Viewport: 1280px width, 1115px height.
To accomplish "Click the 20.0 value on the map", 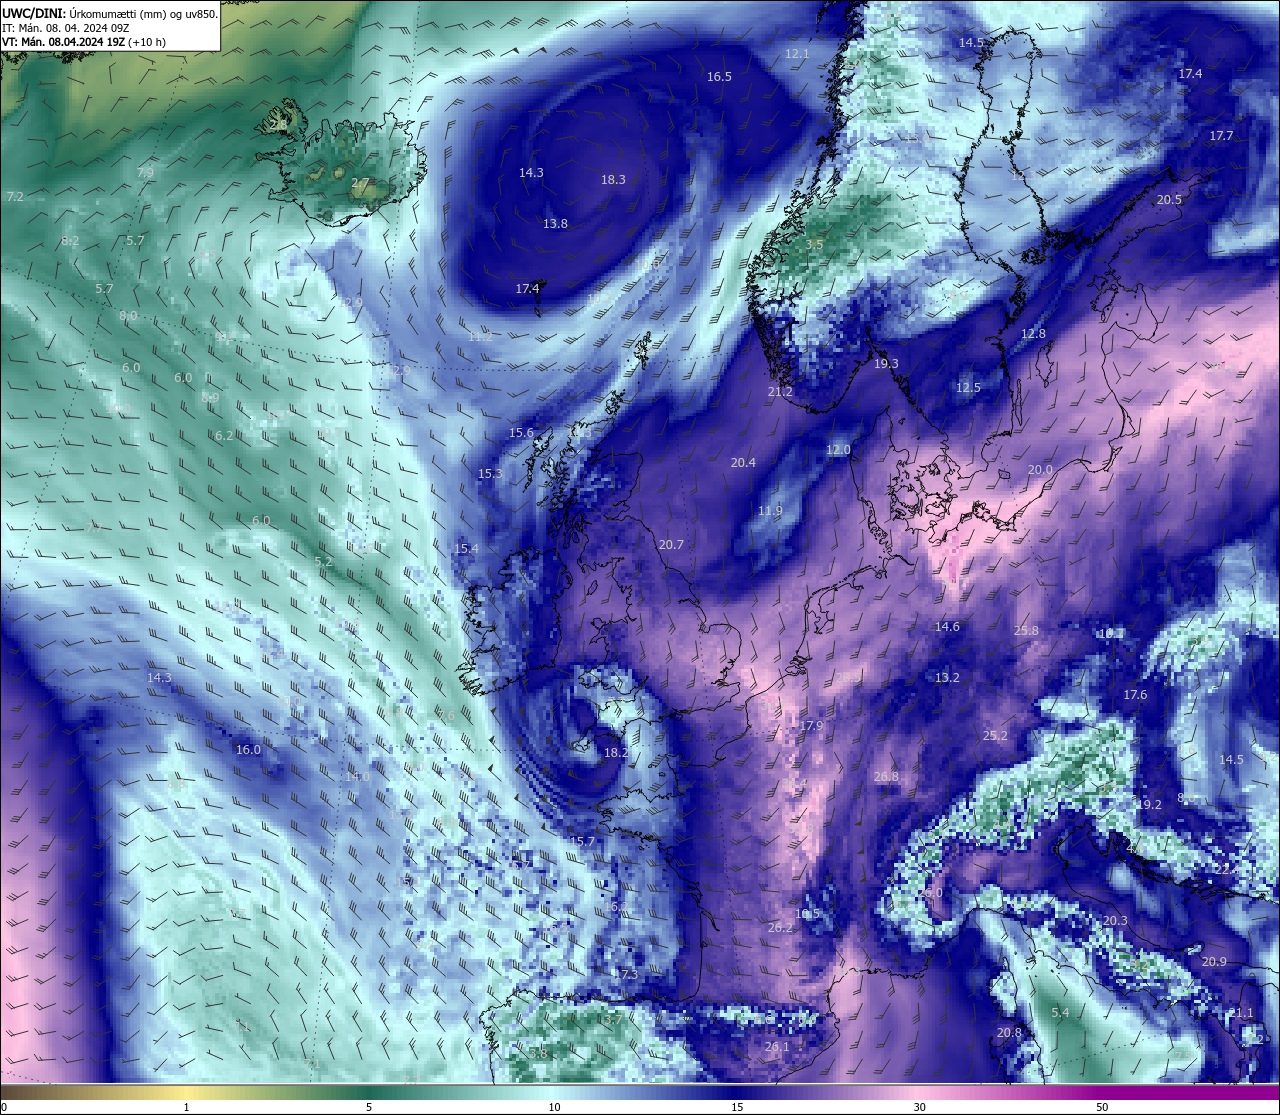I will point(1040,470).
